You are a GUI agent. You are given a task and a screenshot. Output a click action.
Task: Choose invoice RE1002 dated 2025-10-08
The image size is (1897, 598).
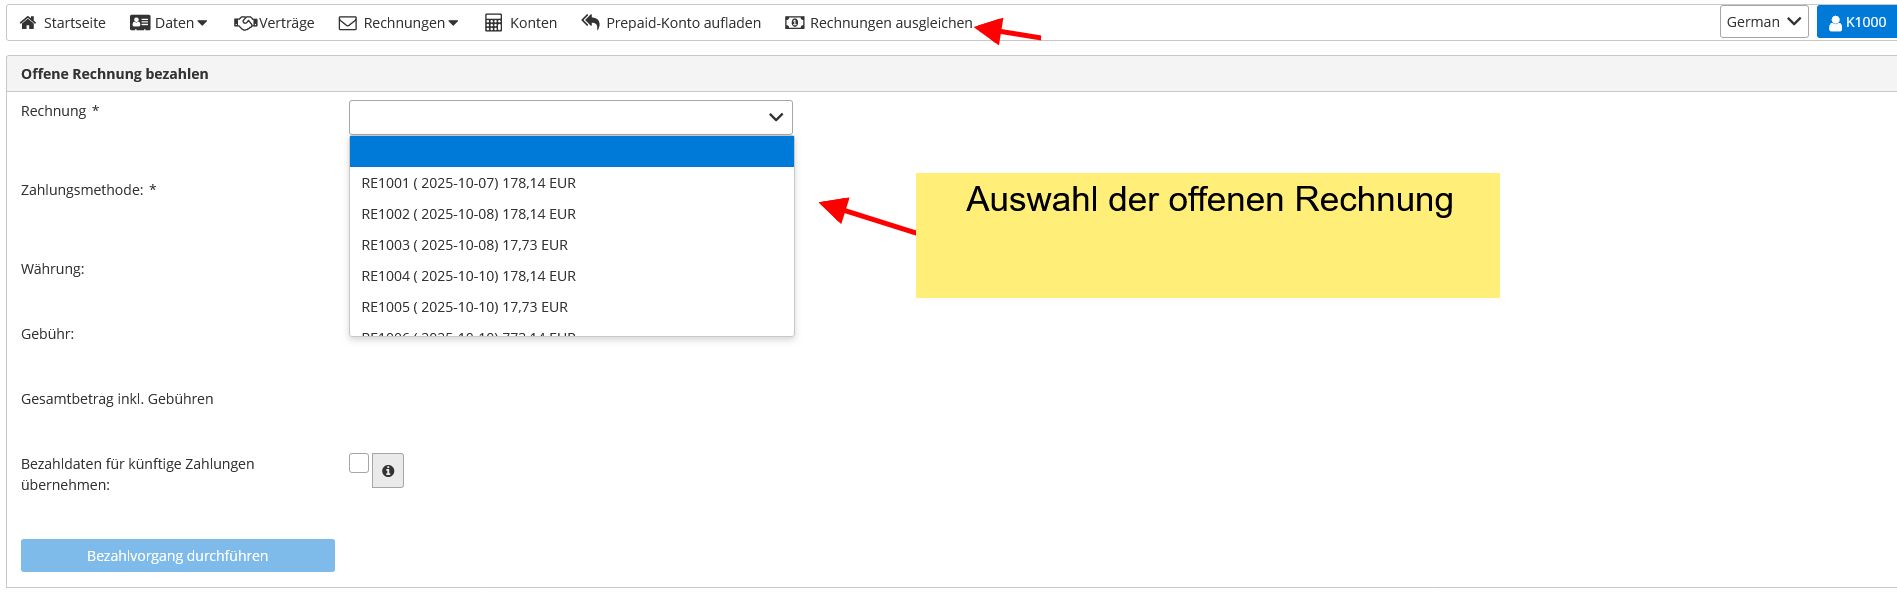[469, 214]
